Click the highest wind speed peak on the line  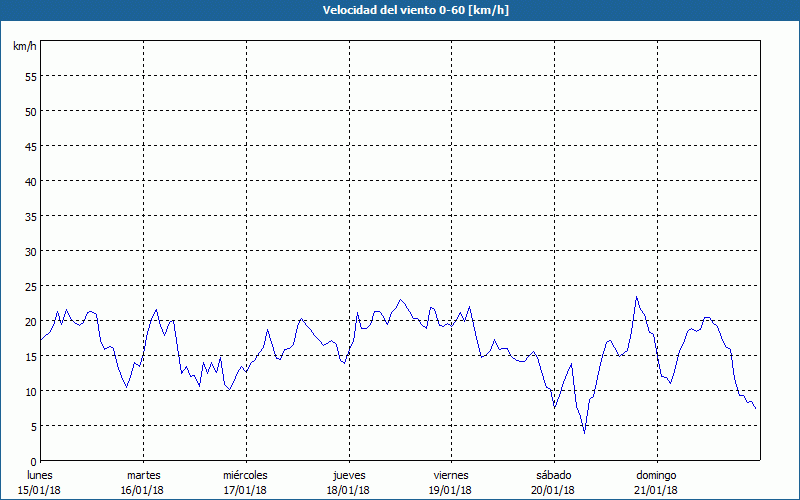click(636, 297)
